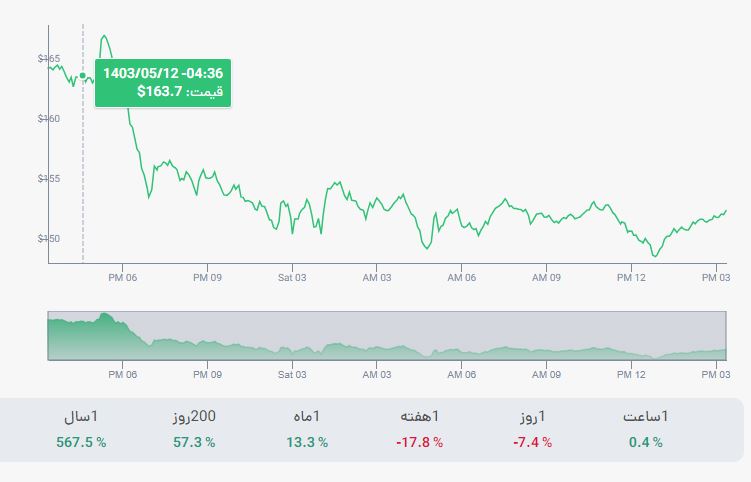Screen dimensions: 751x482
Task: Click the $165 y-axis label
Action: 49,58
